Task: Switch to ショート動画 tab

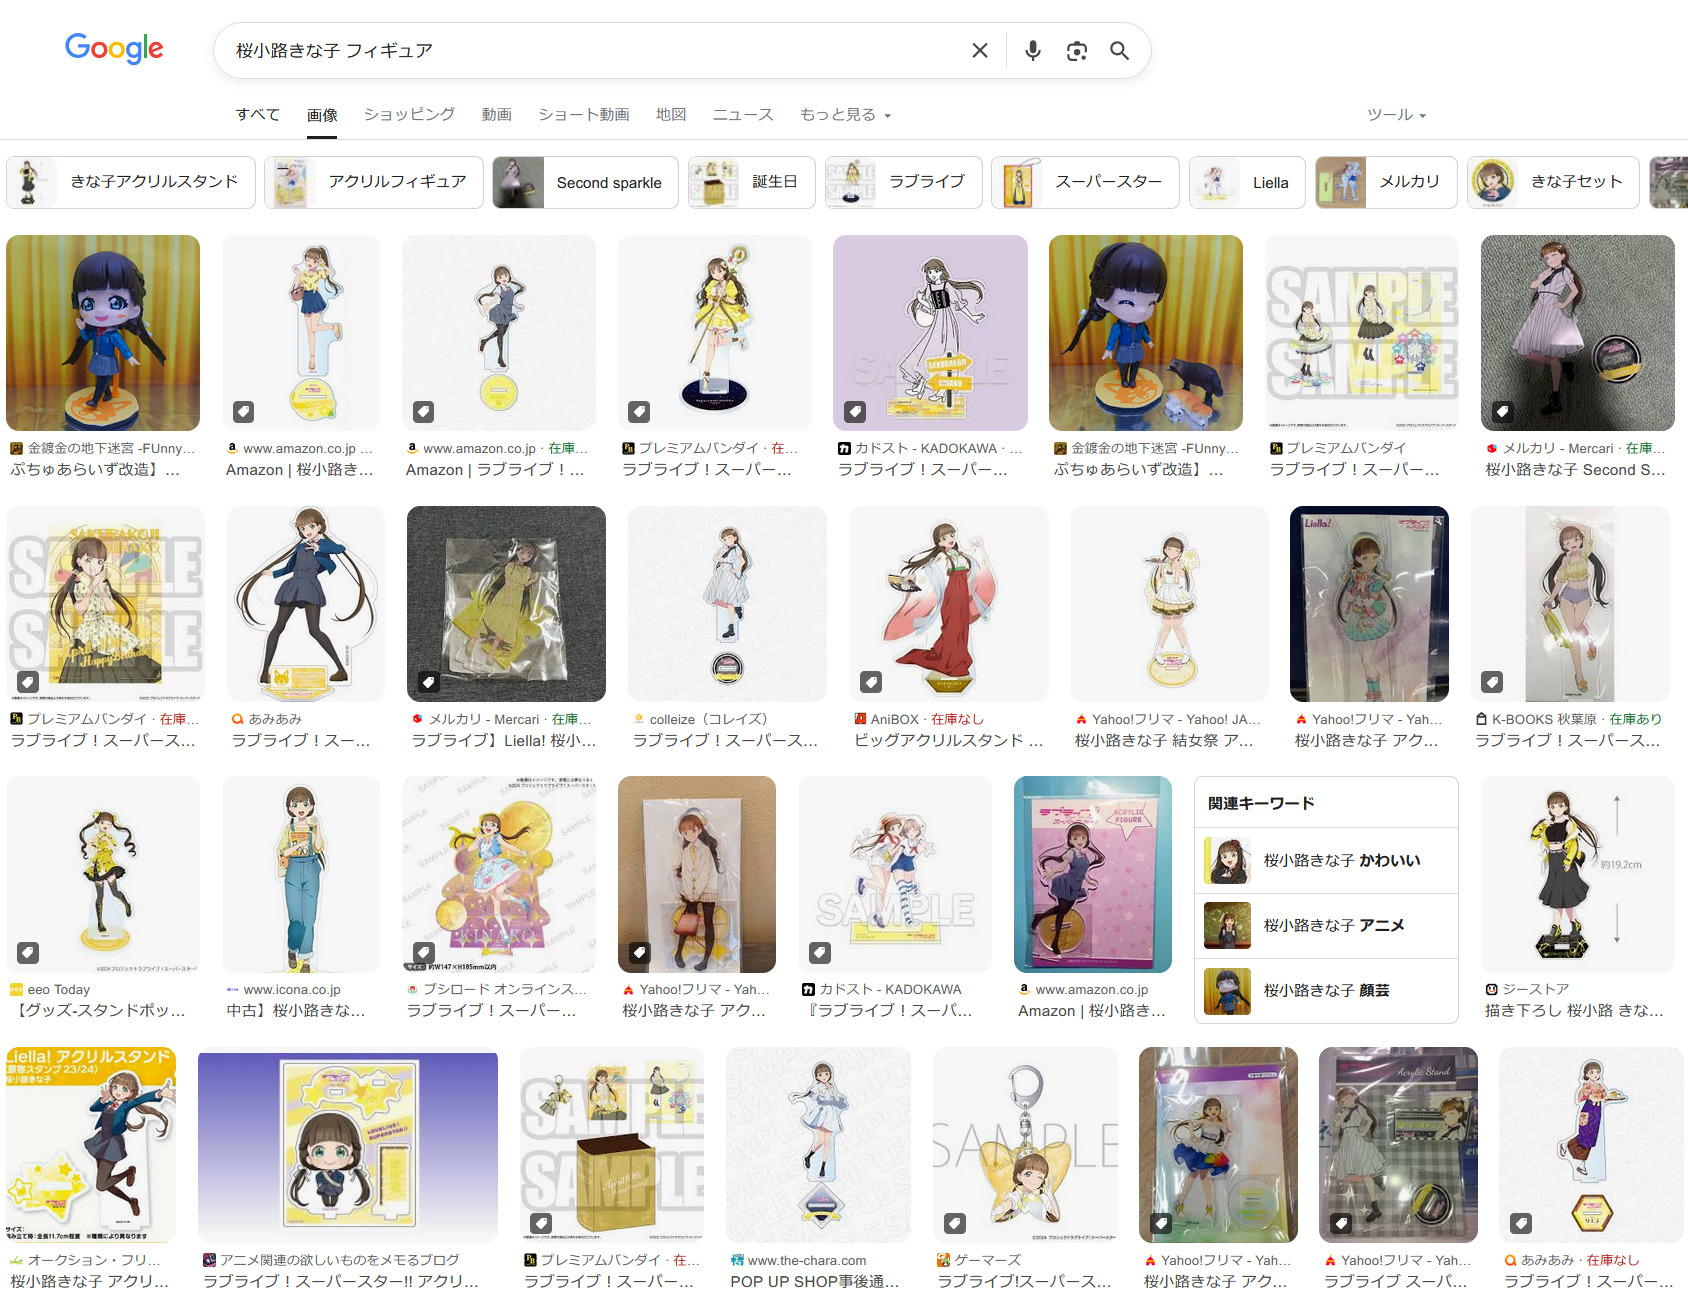Action: click(584, 114)
